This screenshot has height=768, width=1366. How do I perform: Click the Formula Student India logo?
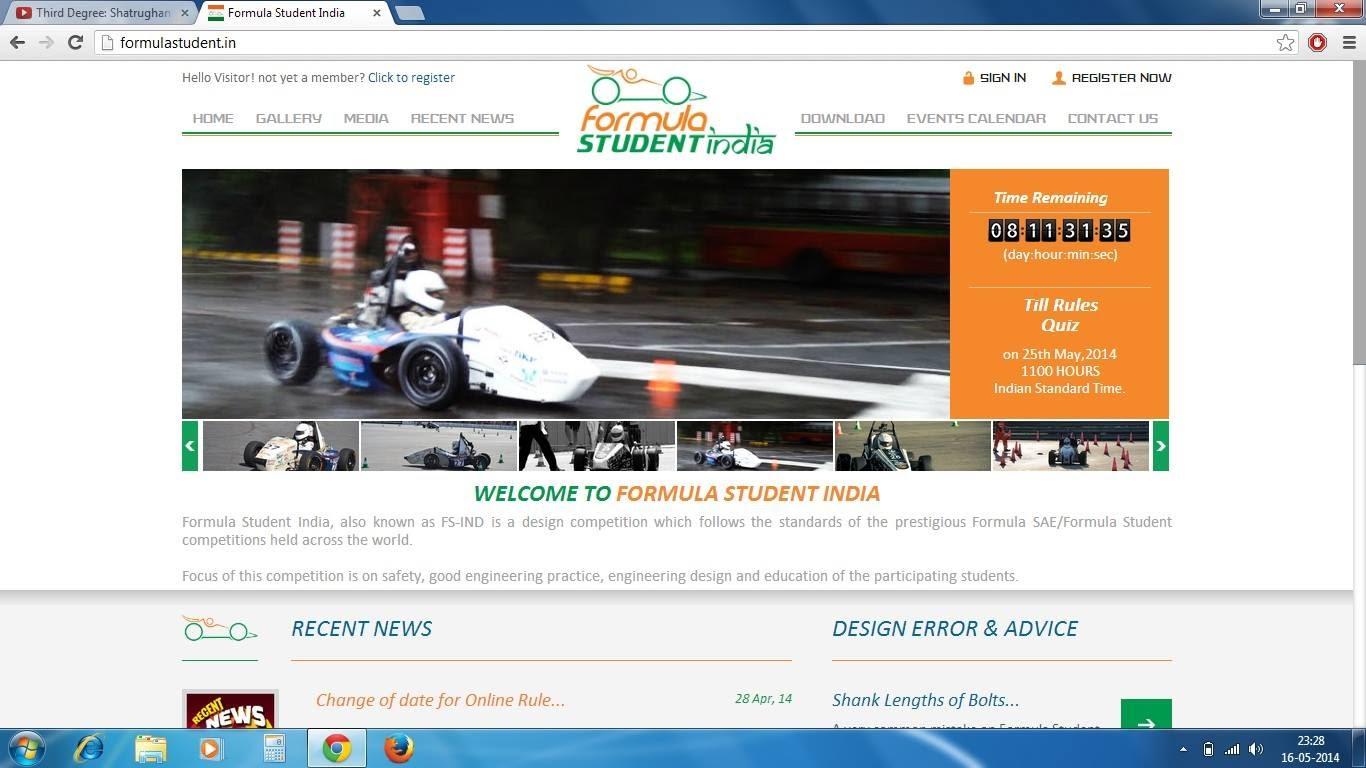pyautogui.click(x=676, y=110)
